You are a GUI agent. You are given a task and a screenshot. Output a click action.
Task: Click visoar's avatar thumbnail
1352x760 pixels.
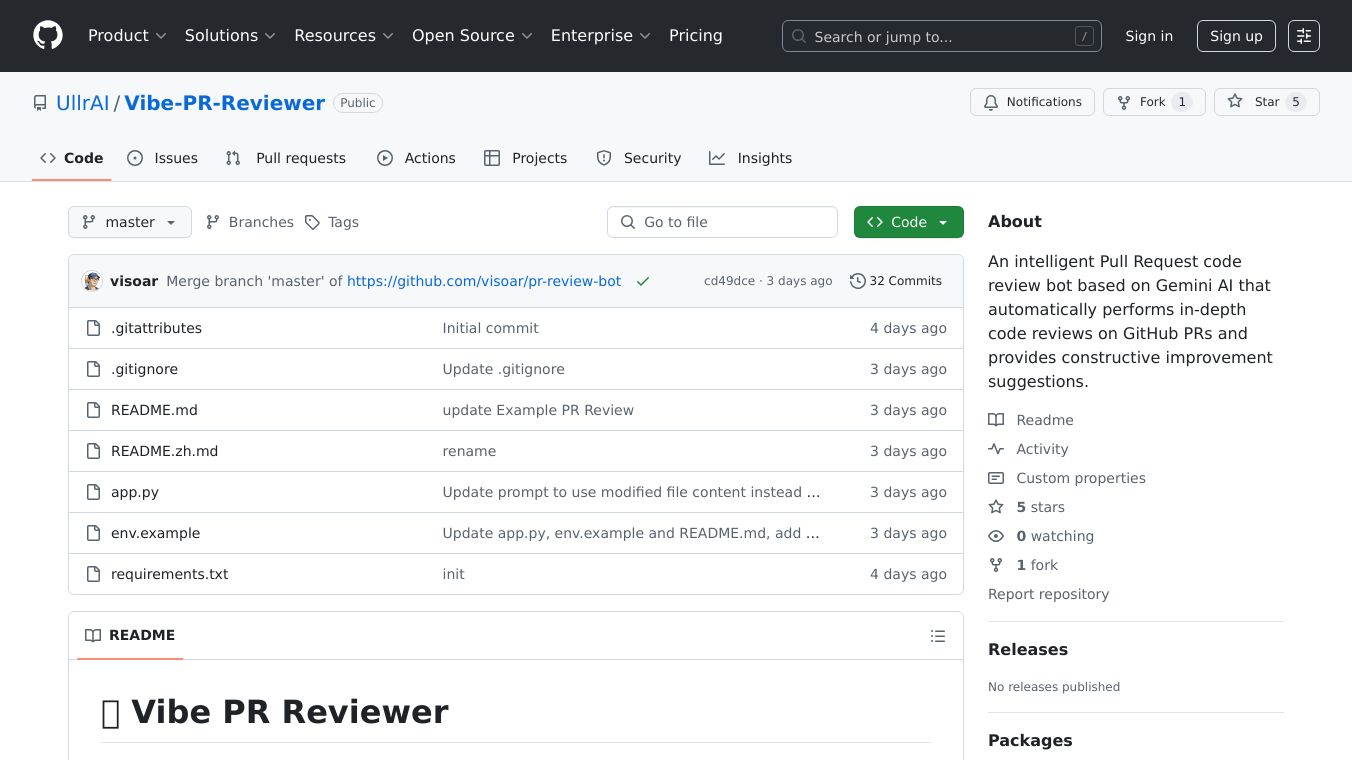click(x=93, y=281)
